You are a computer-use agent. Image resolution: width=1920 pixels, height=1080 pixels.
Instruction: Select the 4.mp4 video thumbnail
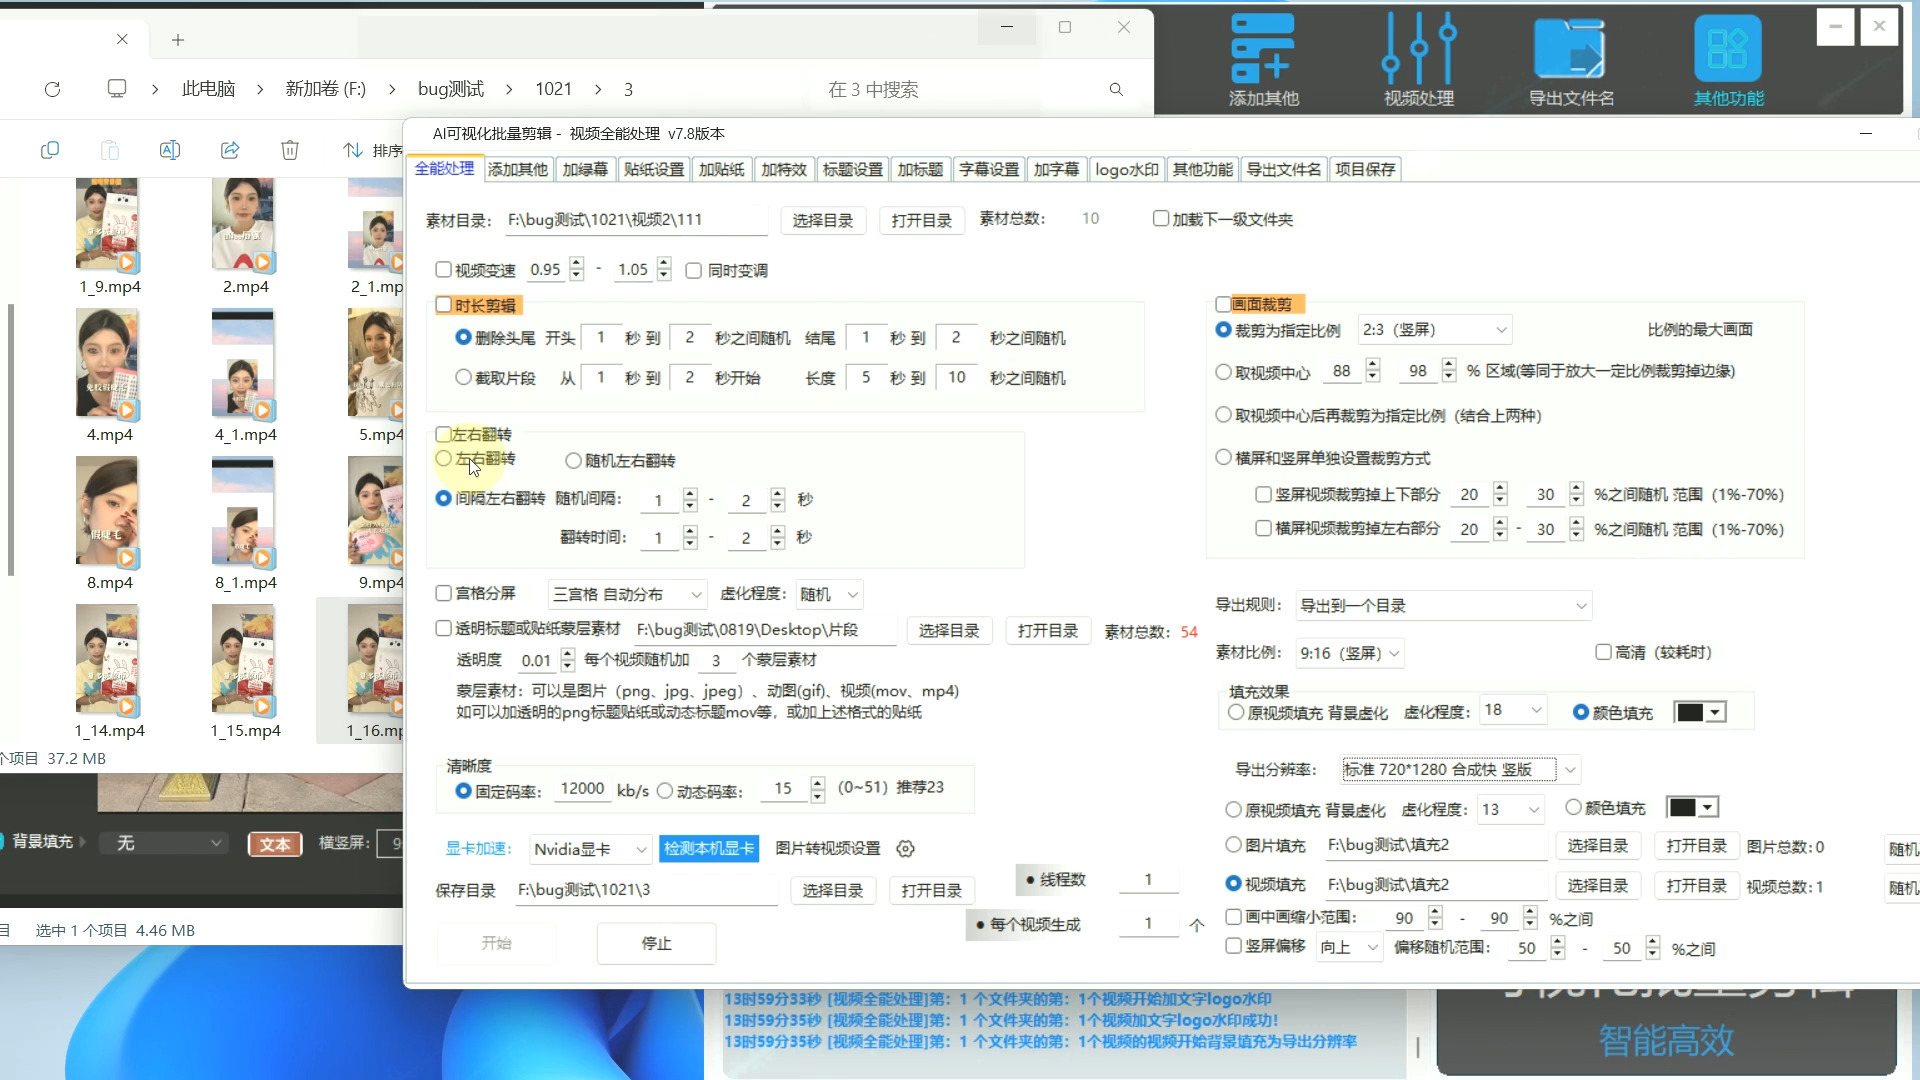point(108,363)
